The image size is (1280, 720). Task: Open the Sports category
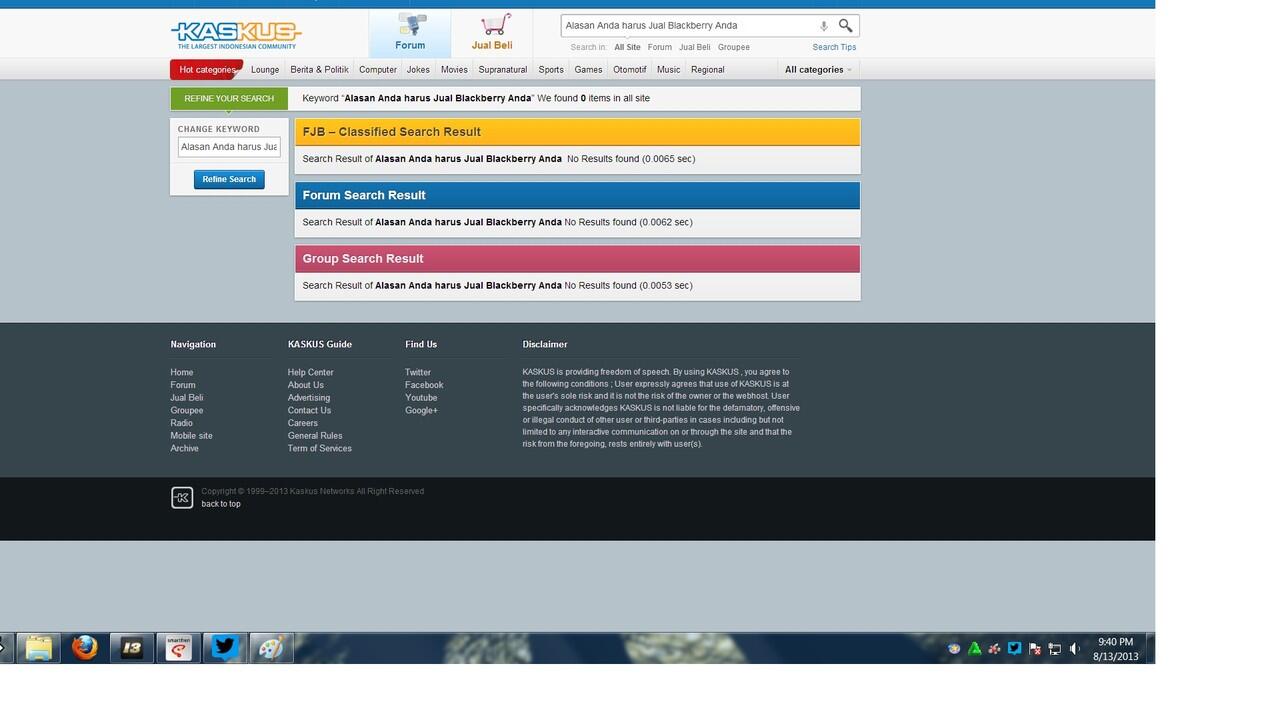coord(551,70)
